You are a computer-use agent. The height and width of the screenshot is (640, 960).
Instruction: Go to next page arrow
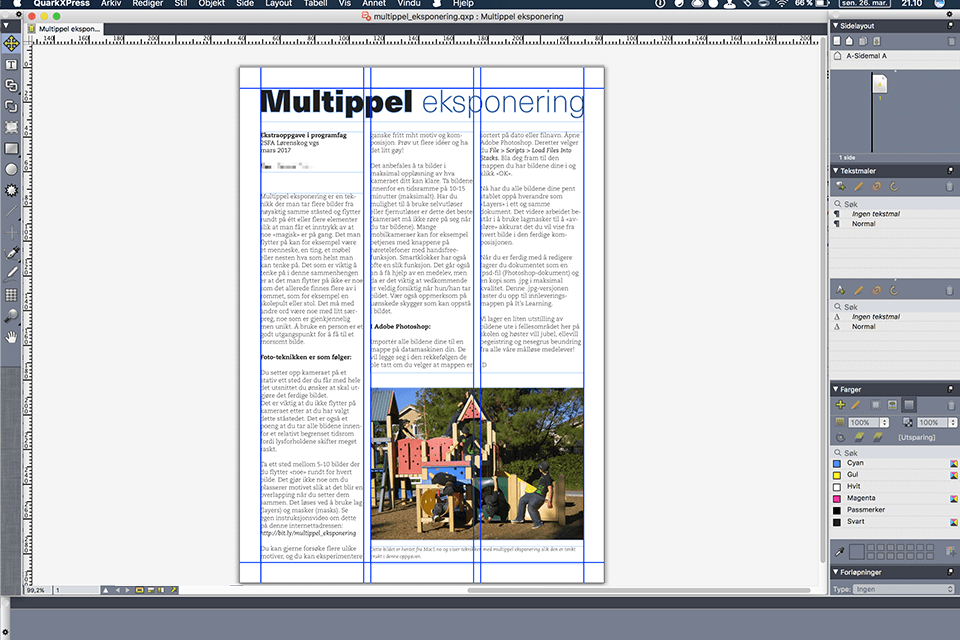127,590
